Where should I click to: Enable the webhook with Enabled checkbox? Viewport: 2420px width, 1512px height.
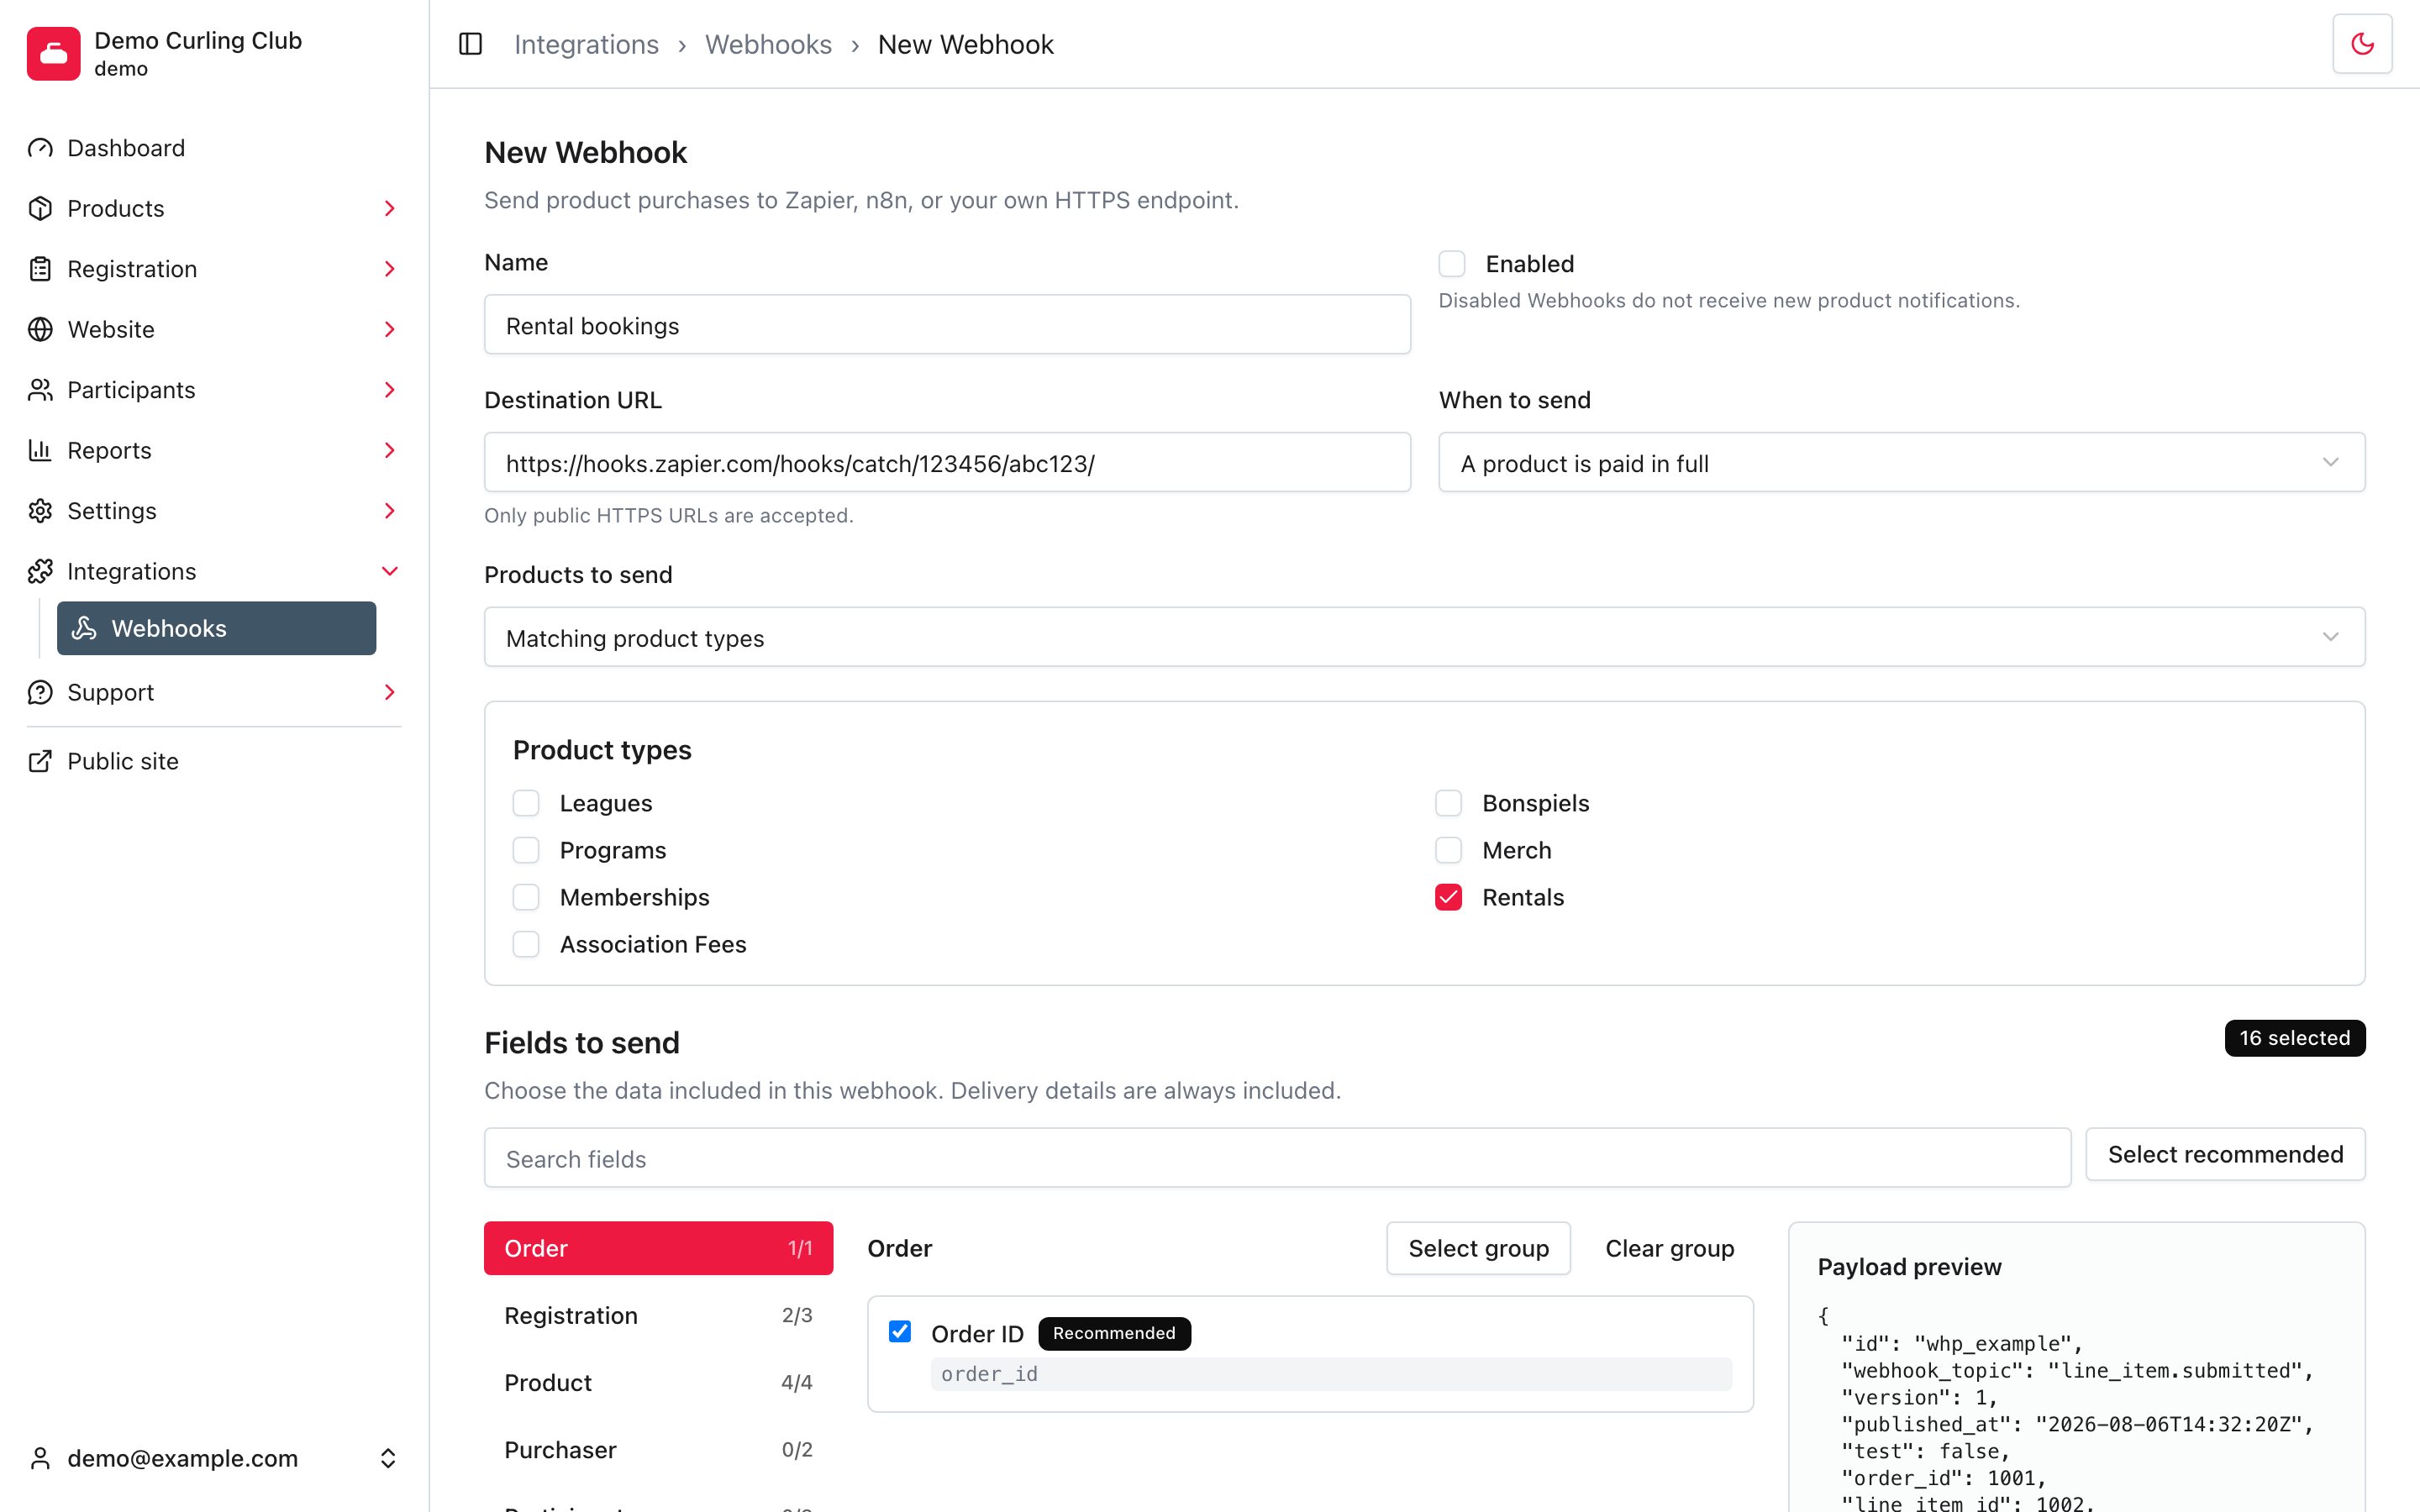click(x=1452, y=264)
